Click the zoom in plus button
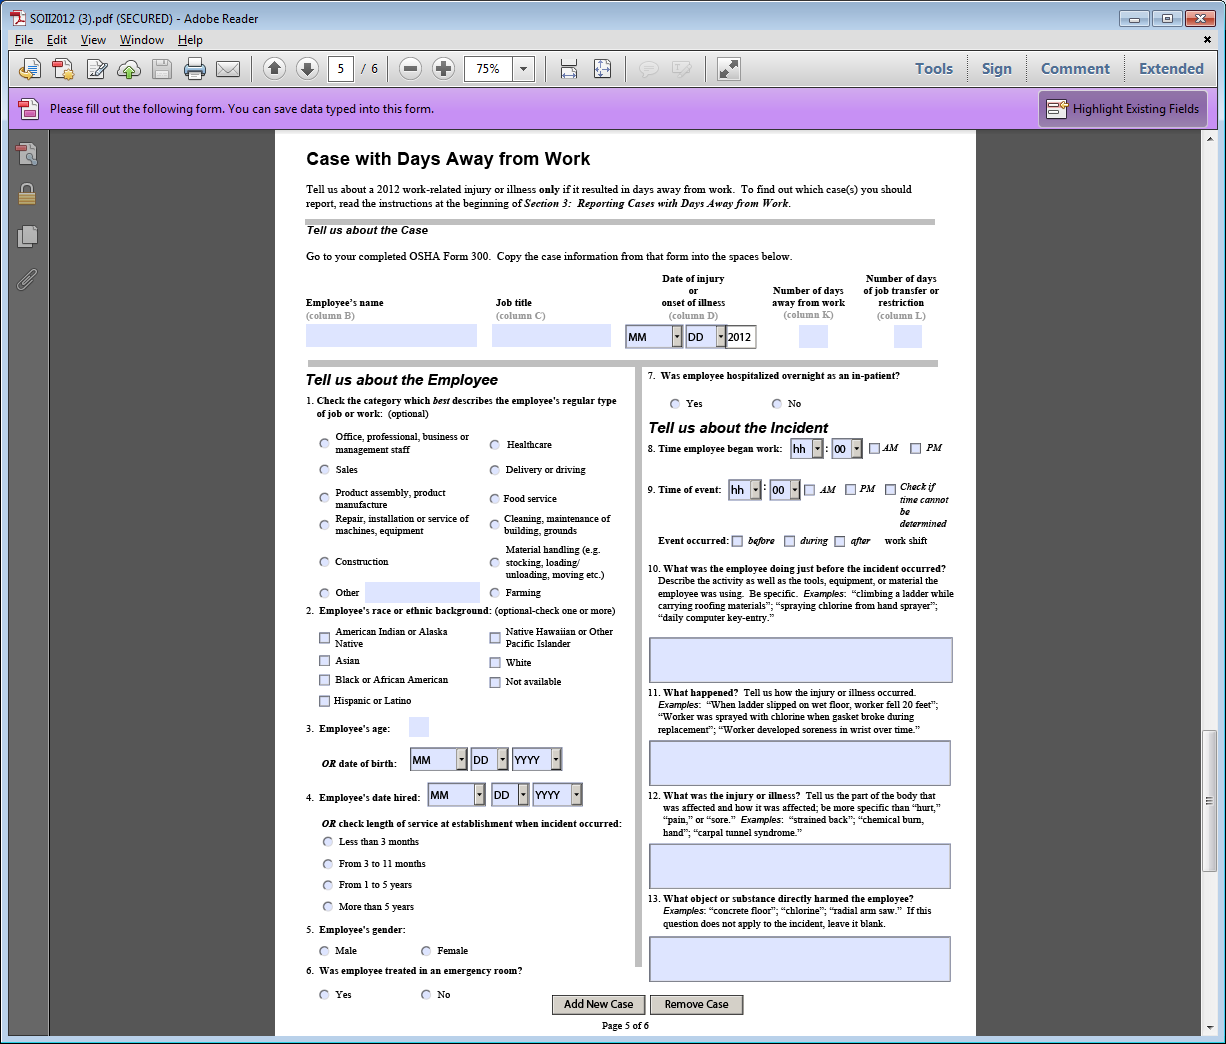1226x1044 pixels. [443, 69]
